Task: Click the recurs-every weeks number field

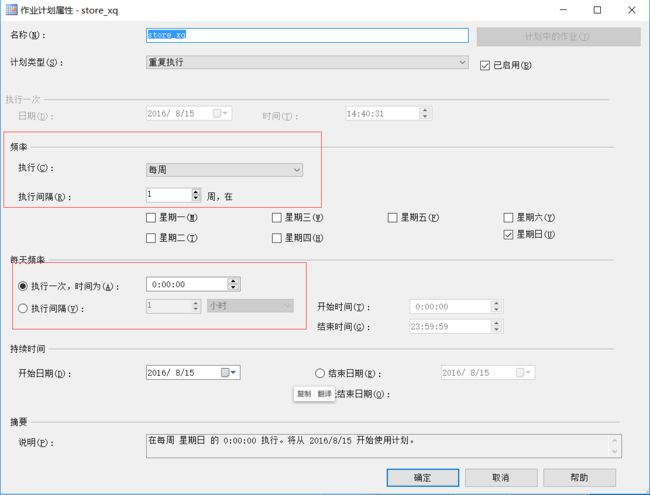Action: point(169,195)
